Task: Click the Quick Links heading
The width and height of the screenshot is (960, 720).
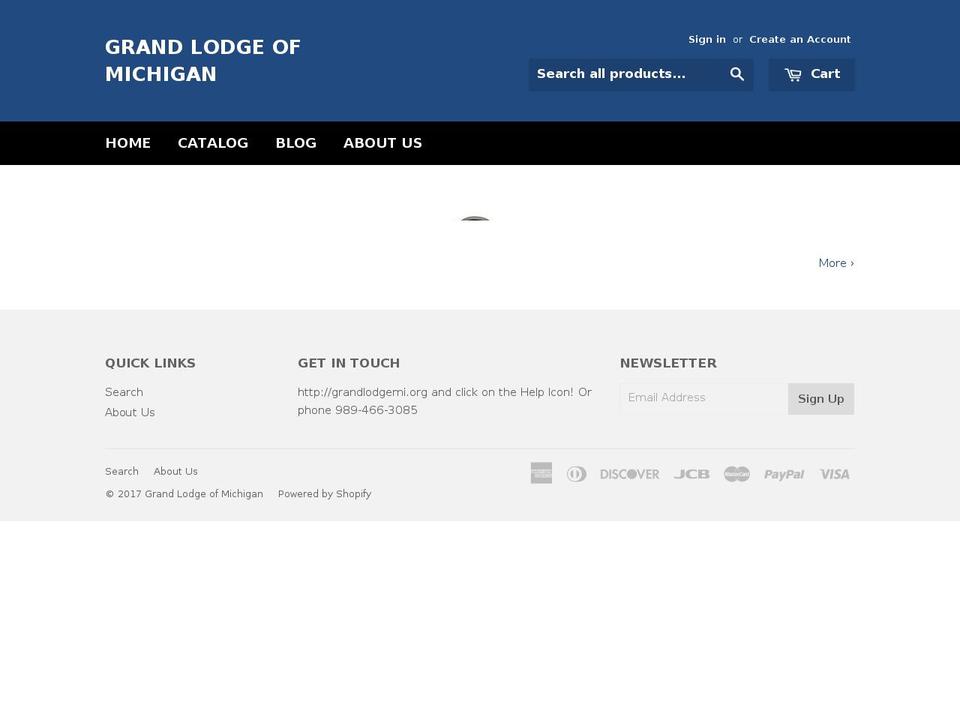Action: point(151,363)
